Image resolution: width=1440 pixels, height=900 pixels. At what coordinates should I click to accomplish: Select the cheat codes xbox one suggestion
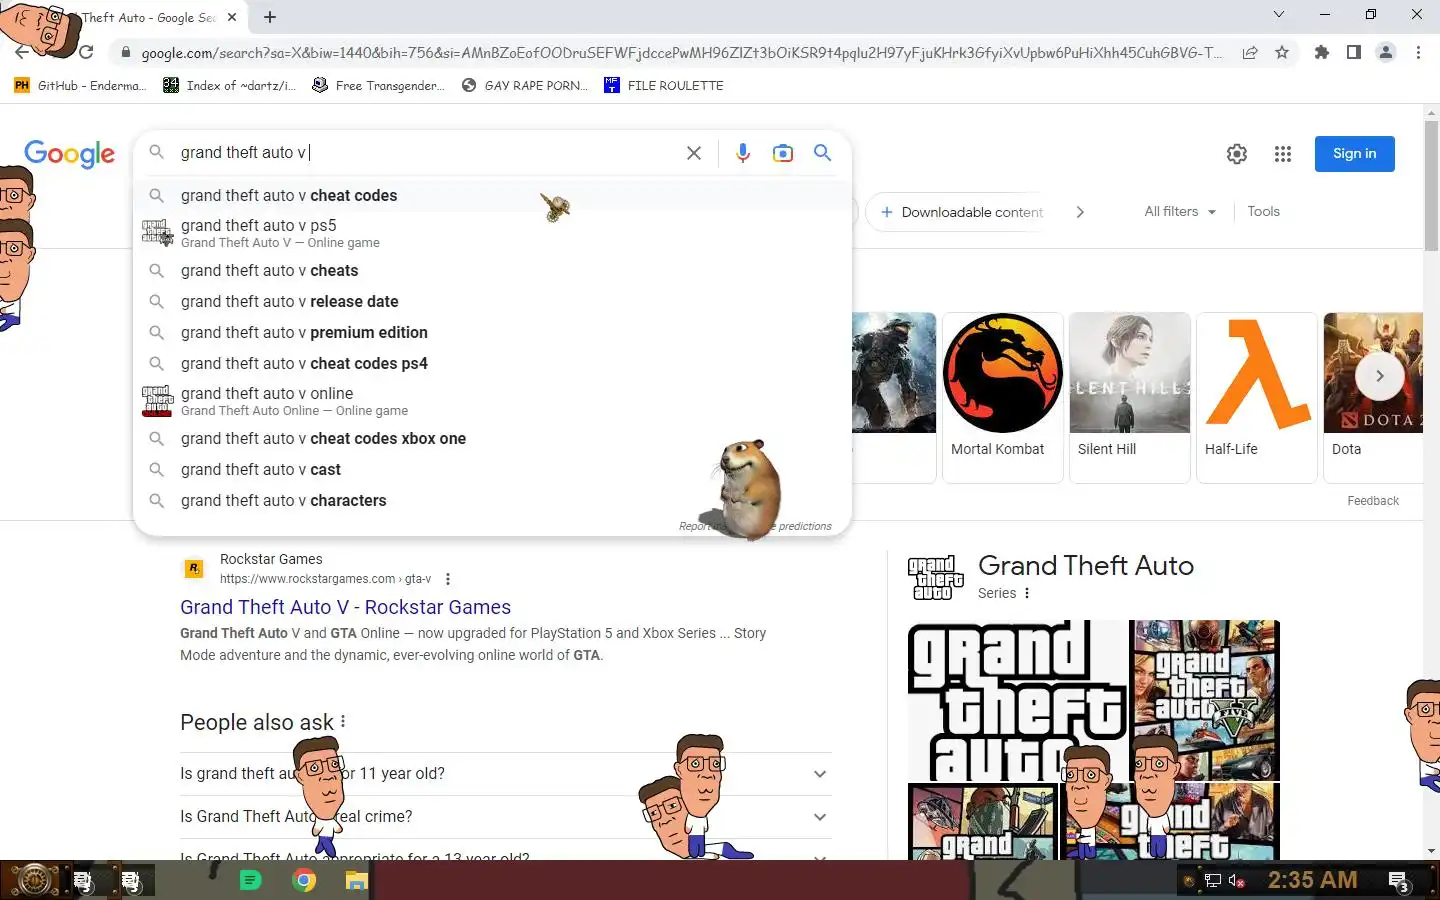(492, 438)
